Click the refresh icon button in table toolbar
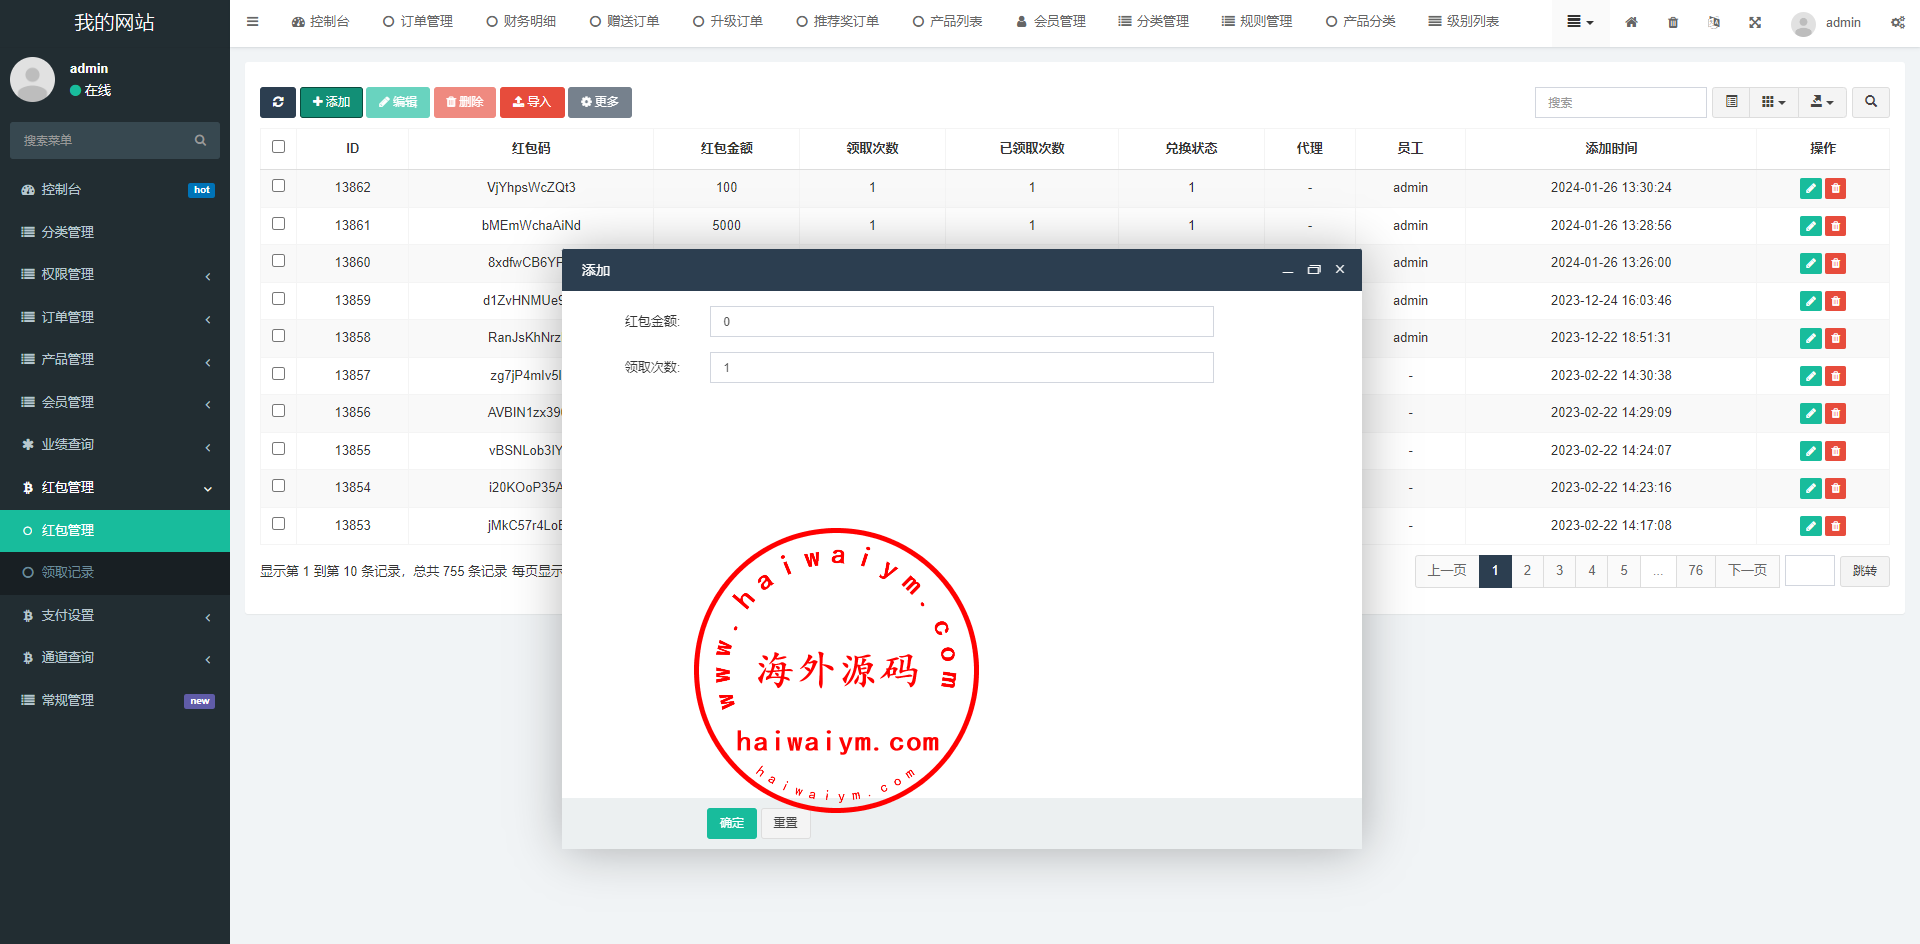This screenshot has width=1920, height=944. tap(278, 102)
